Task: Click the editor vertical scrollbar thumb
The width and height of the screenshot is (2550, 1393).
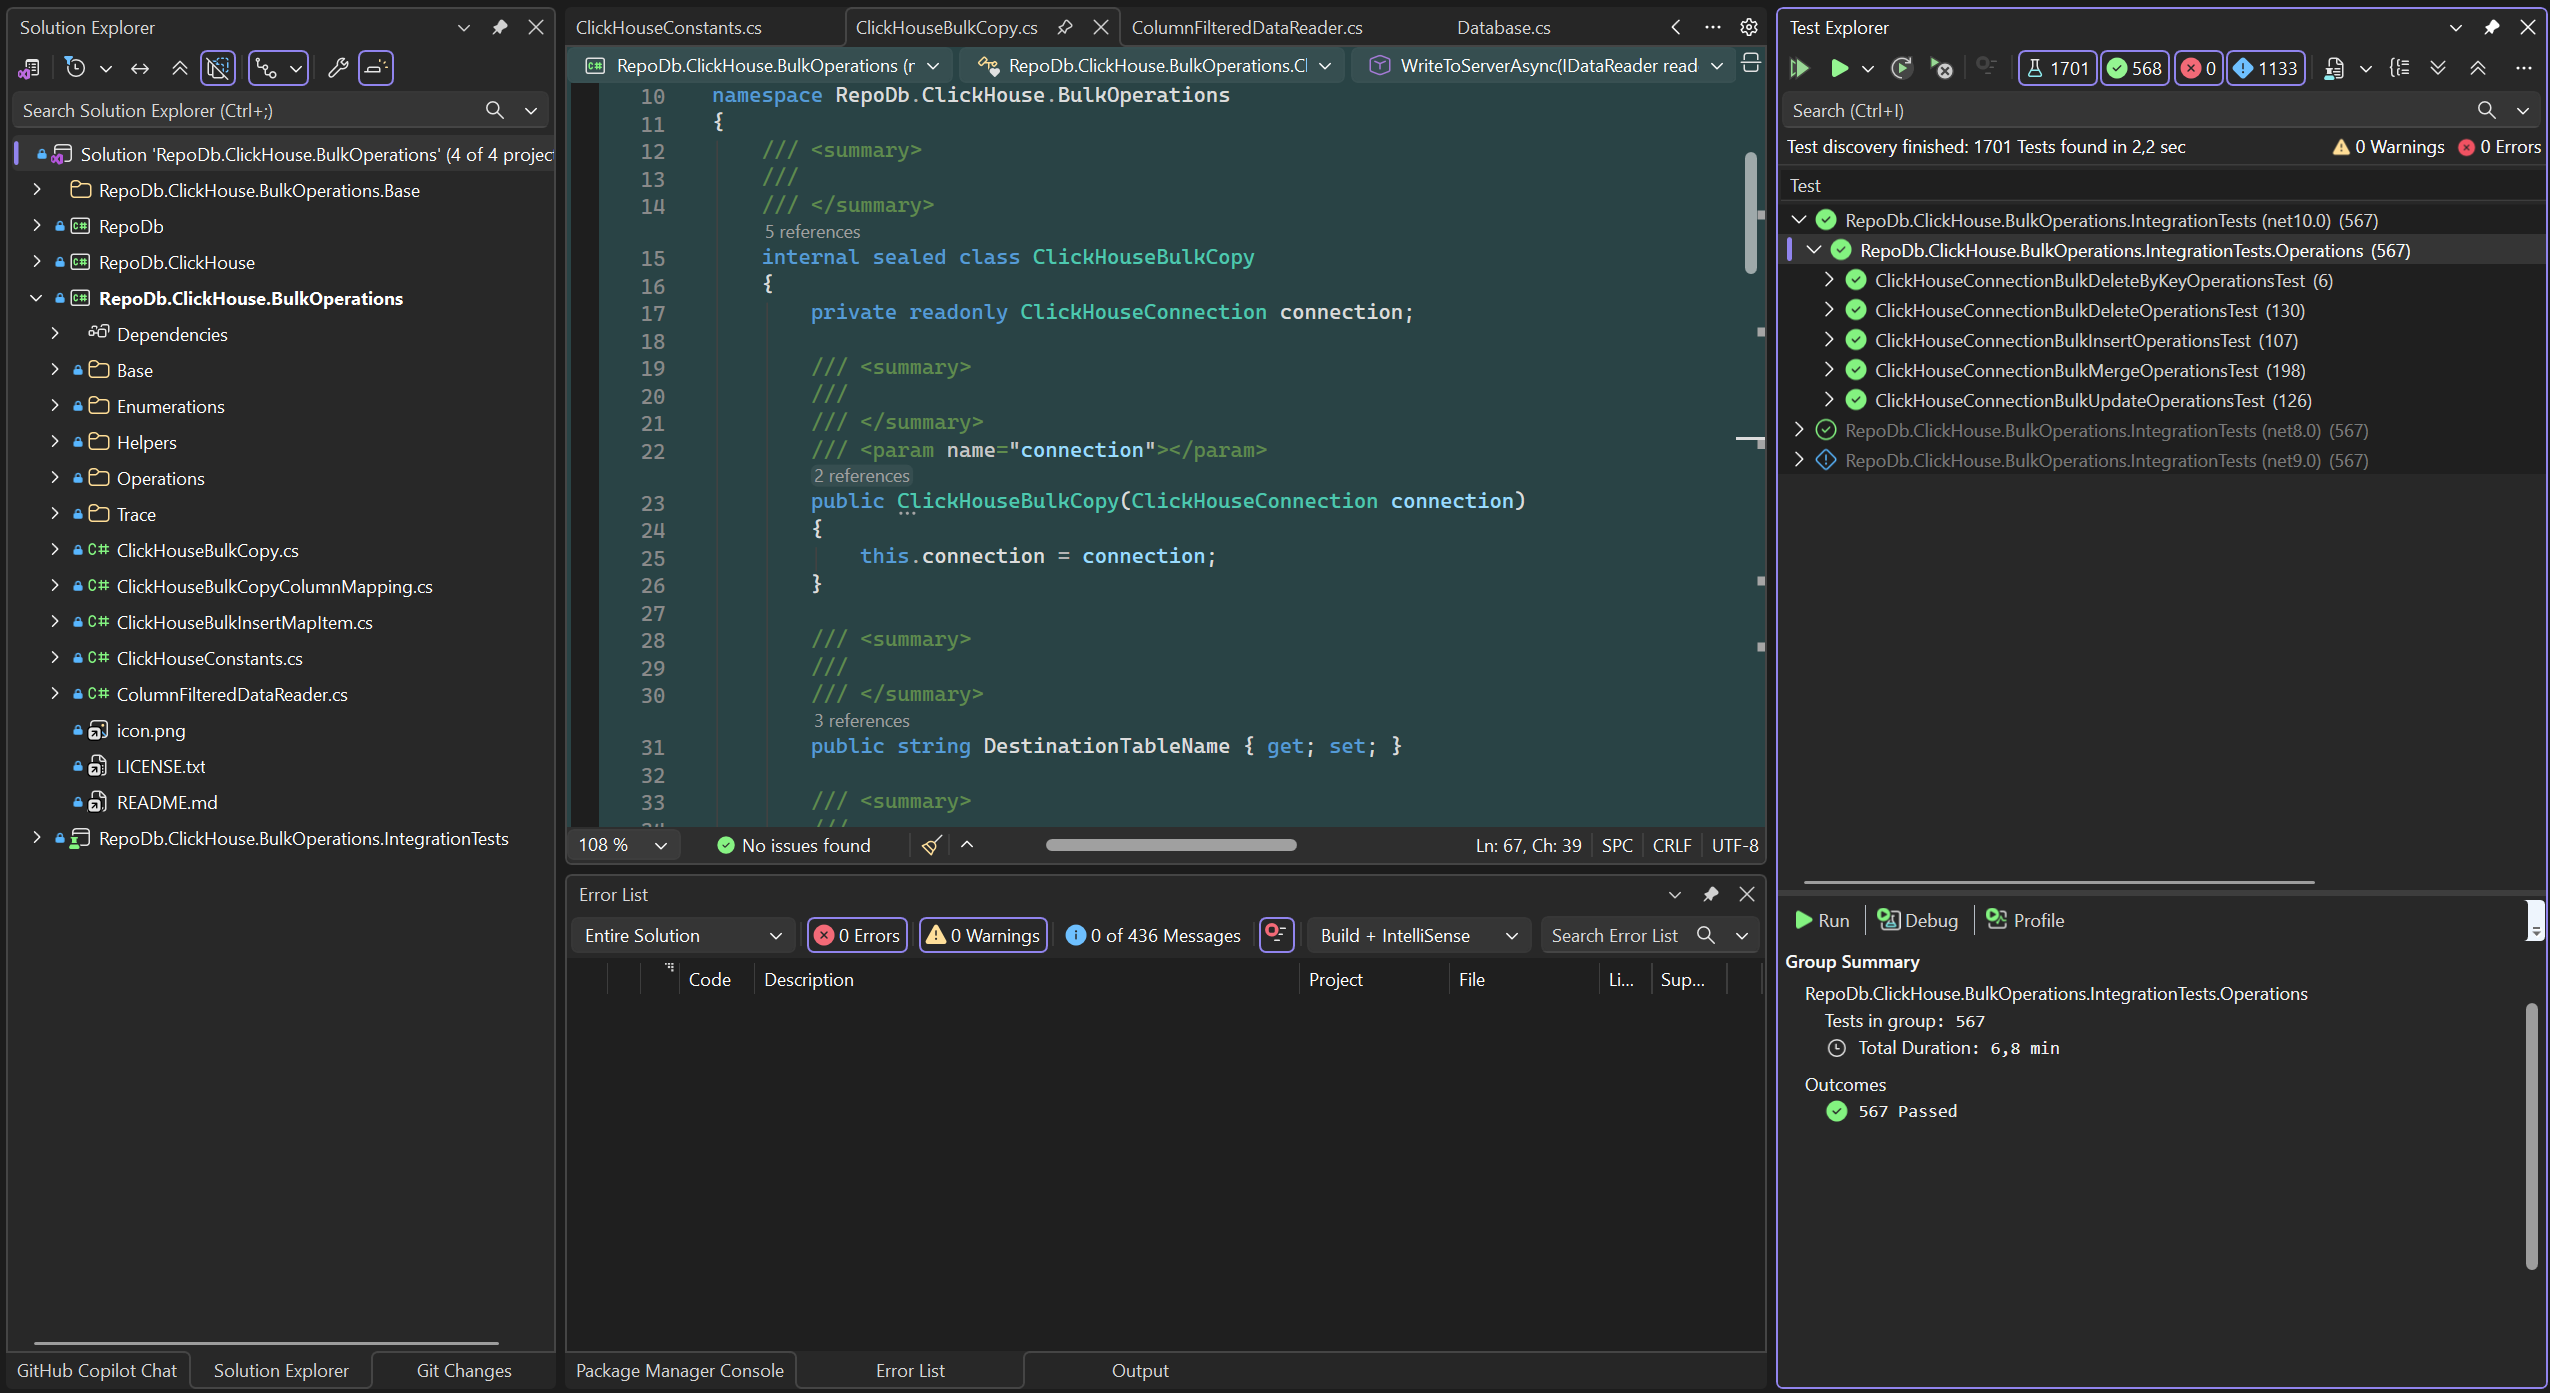Action: pyautogui.click(x=1751, y=212)
